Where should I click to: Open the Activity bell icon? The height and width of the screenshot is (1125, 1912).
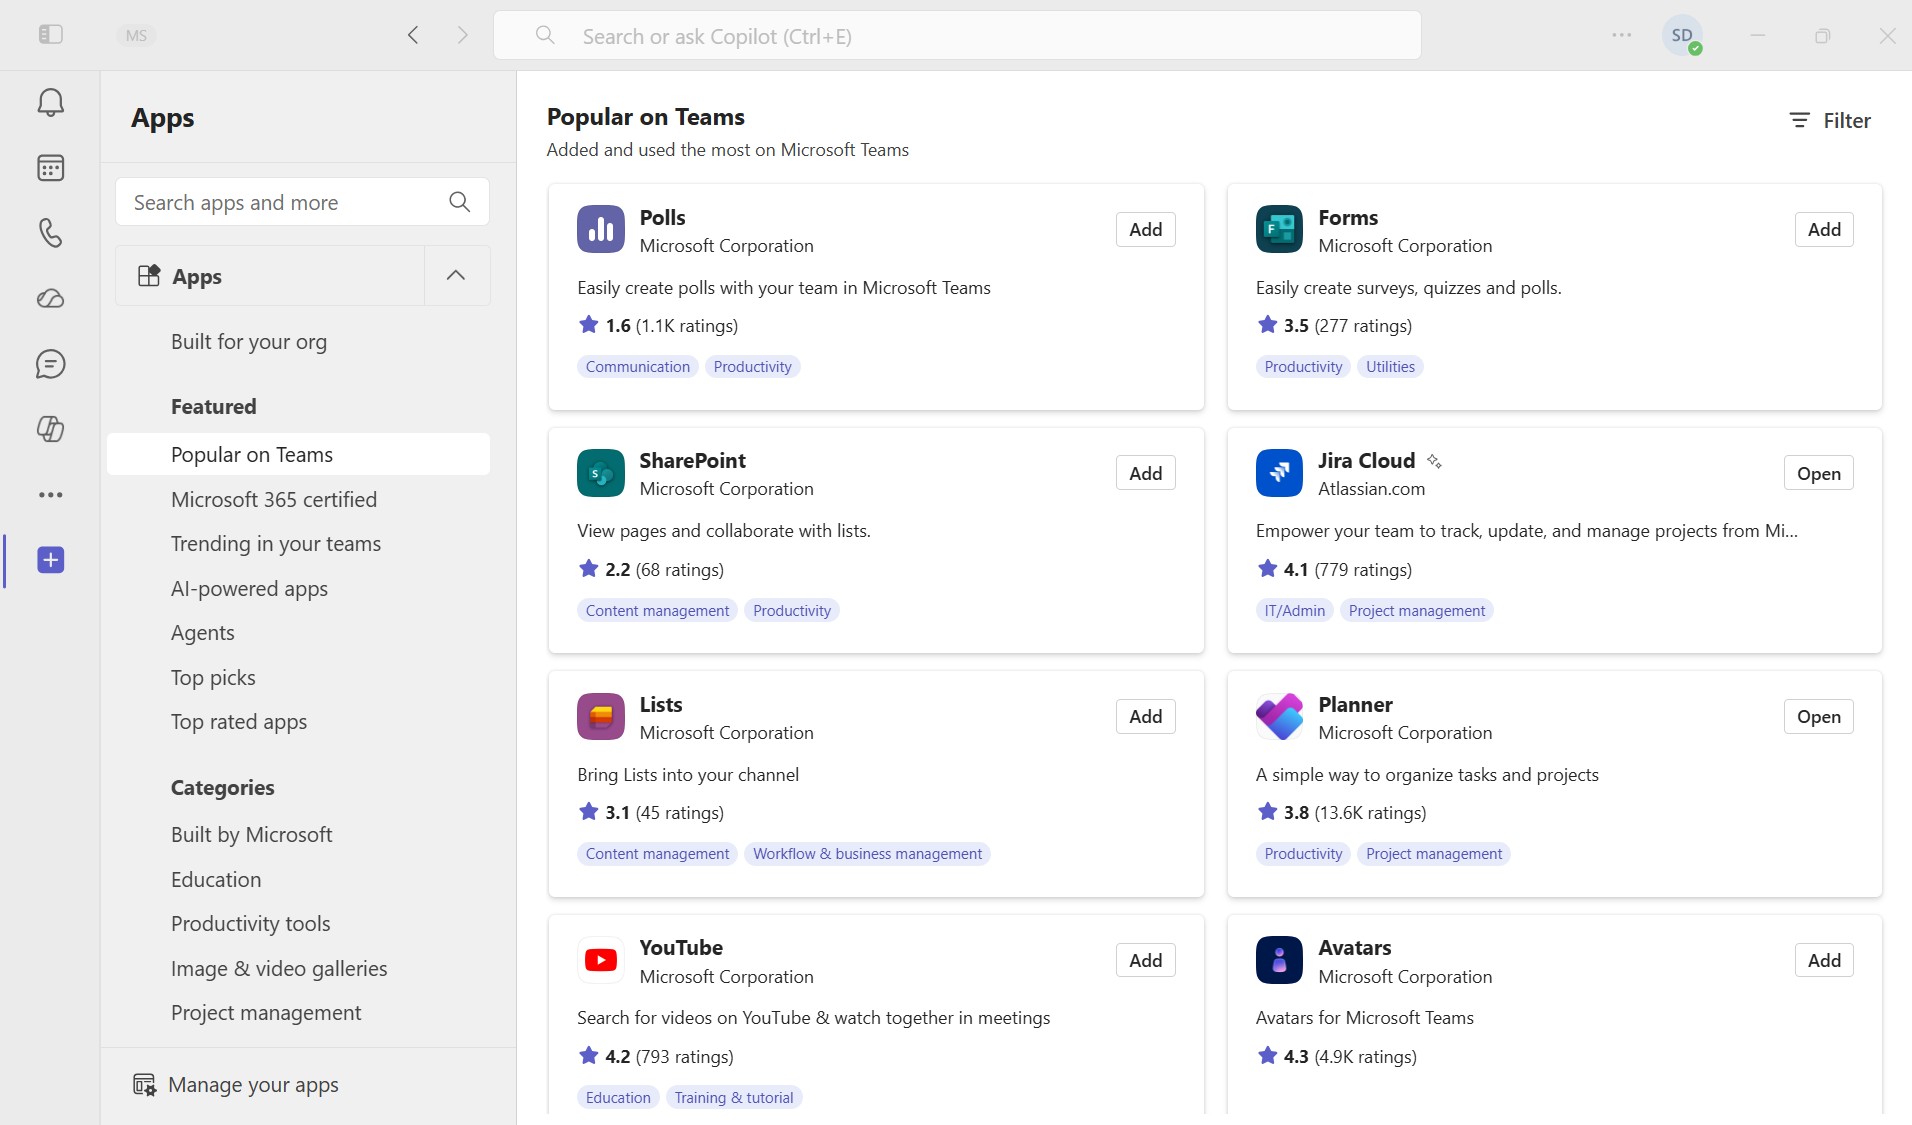click(x=50, y=102)
